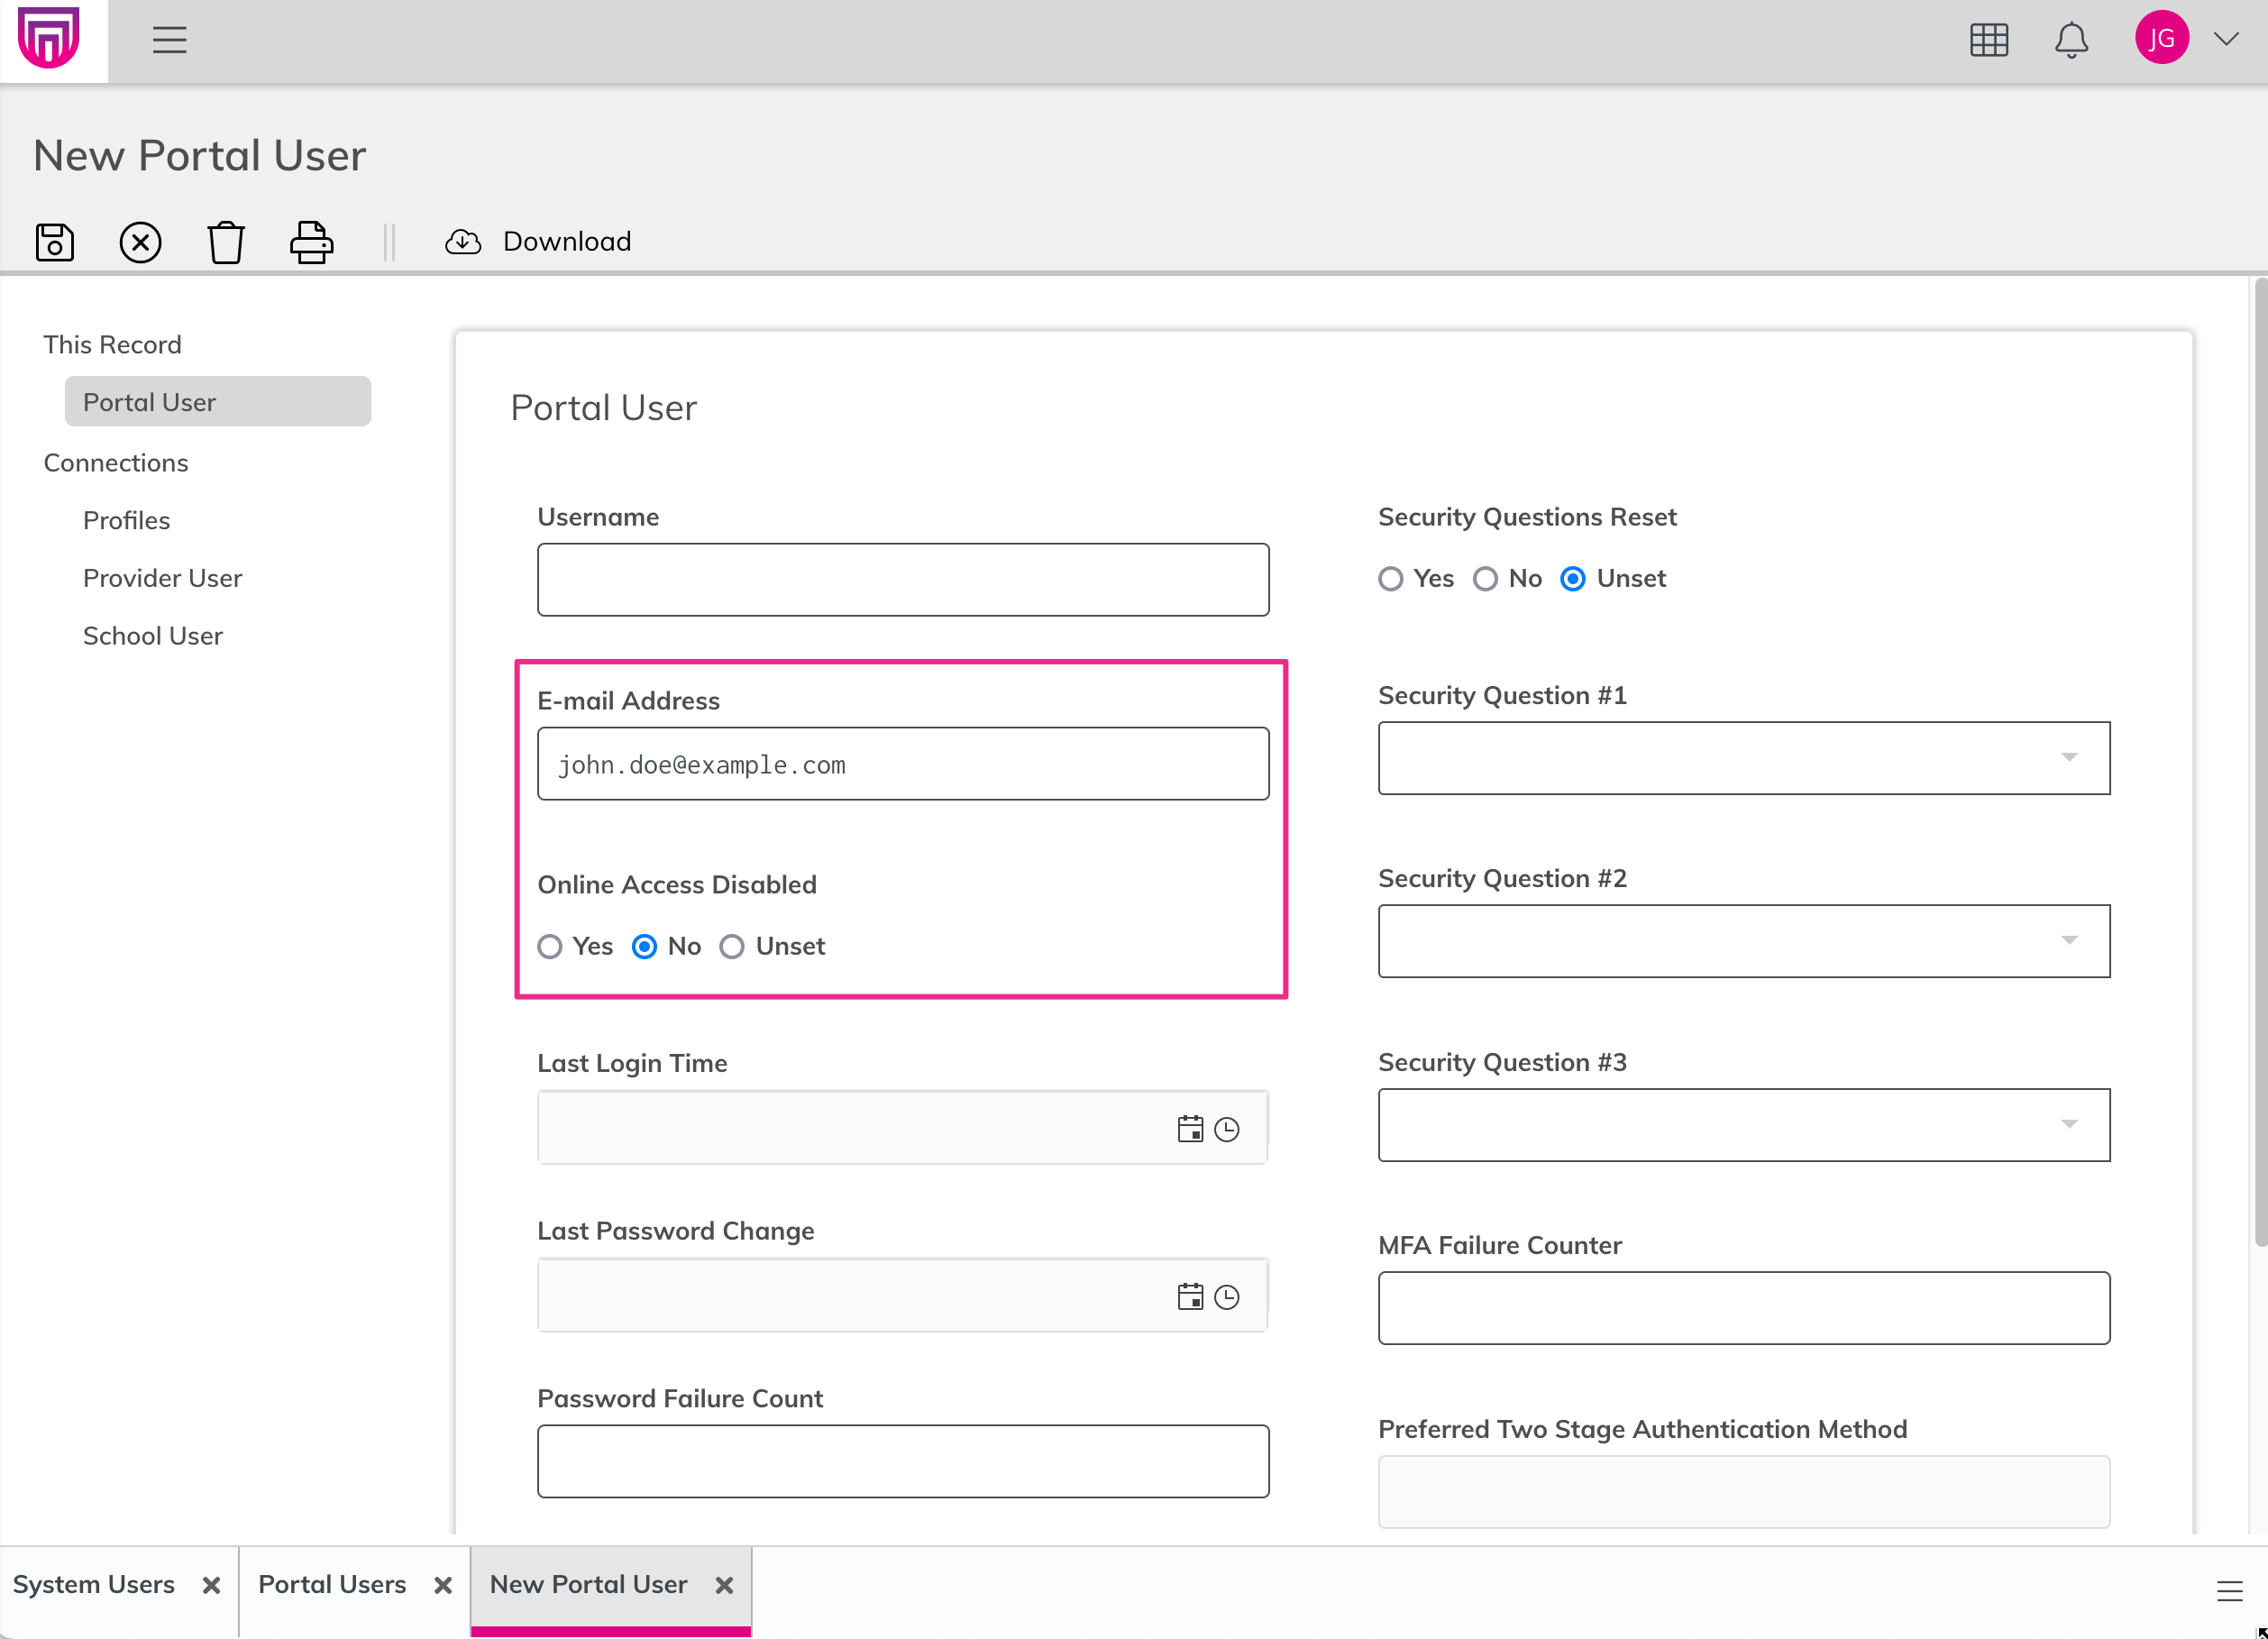Set Security Questions Reset to Yes
Screen dimensions: 2268x1639
tap(1390, 579)
